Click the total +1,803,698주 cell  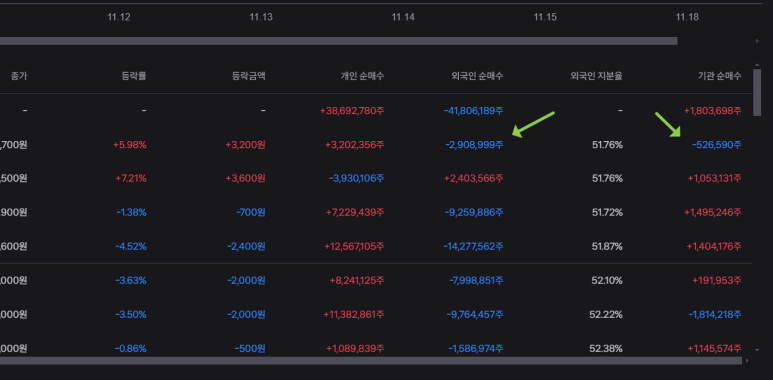pyautogui.click(x=712, y=110)
